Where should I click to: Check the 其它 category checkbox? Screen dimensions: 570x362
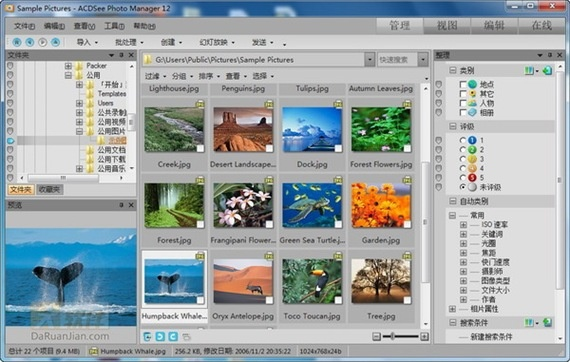[x=463, y=94]
